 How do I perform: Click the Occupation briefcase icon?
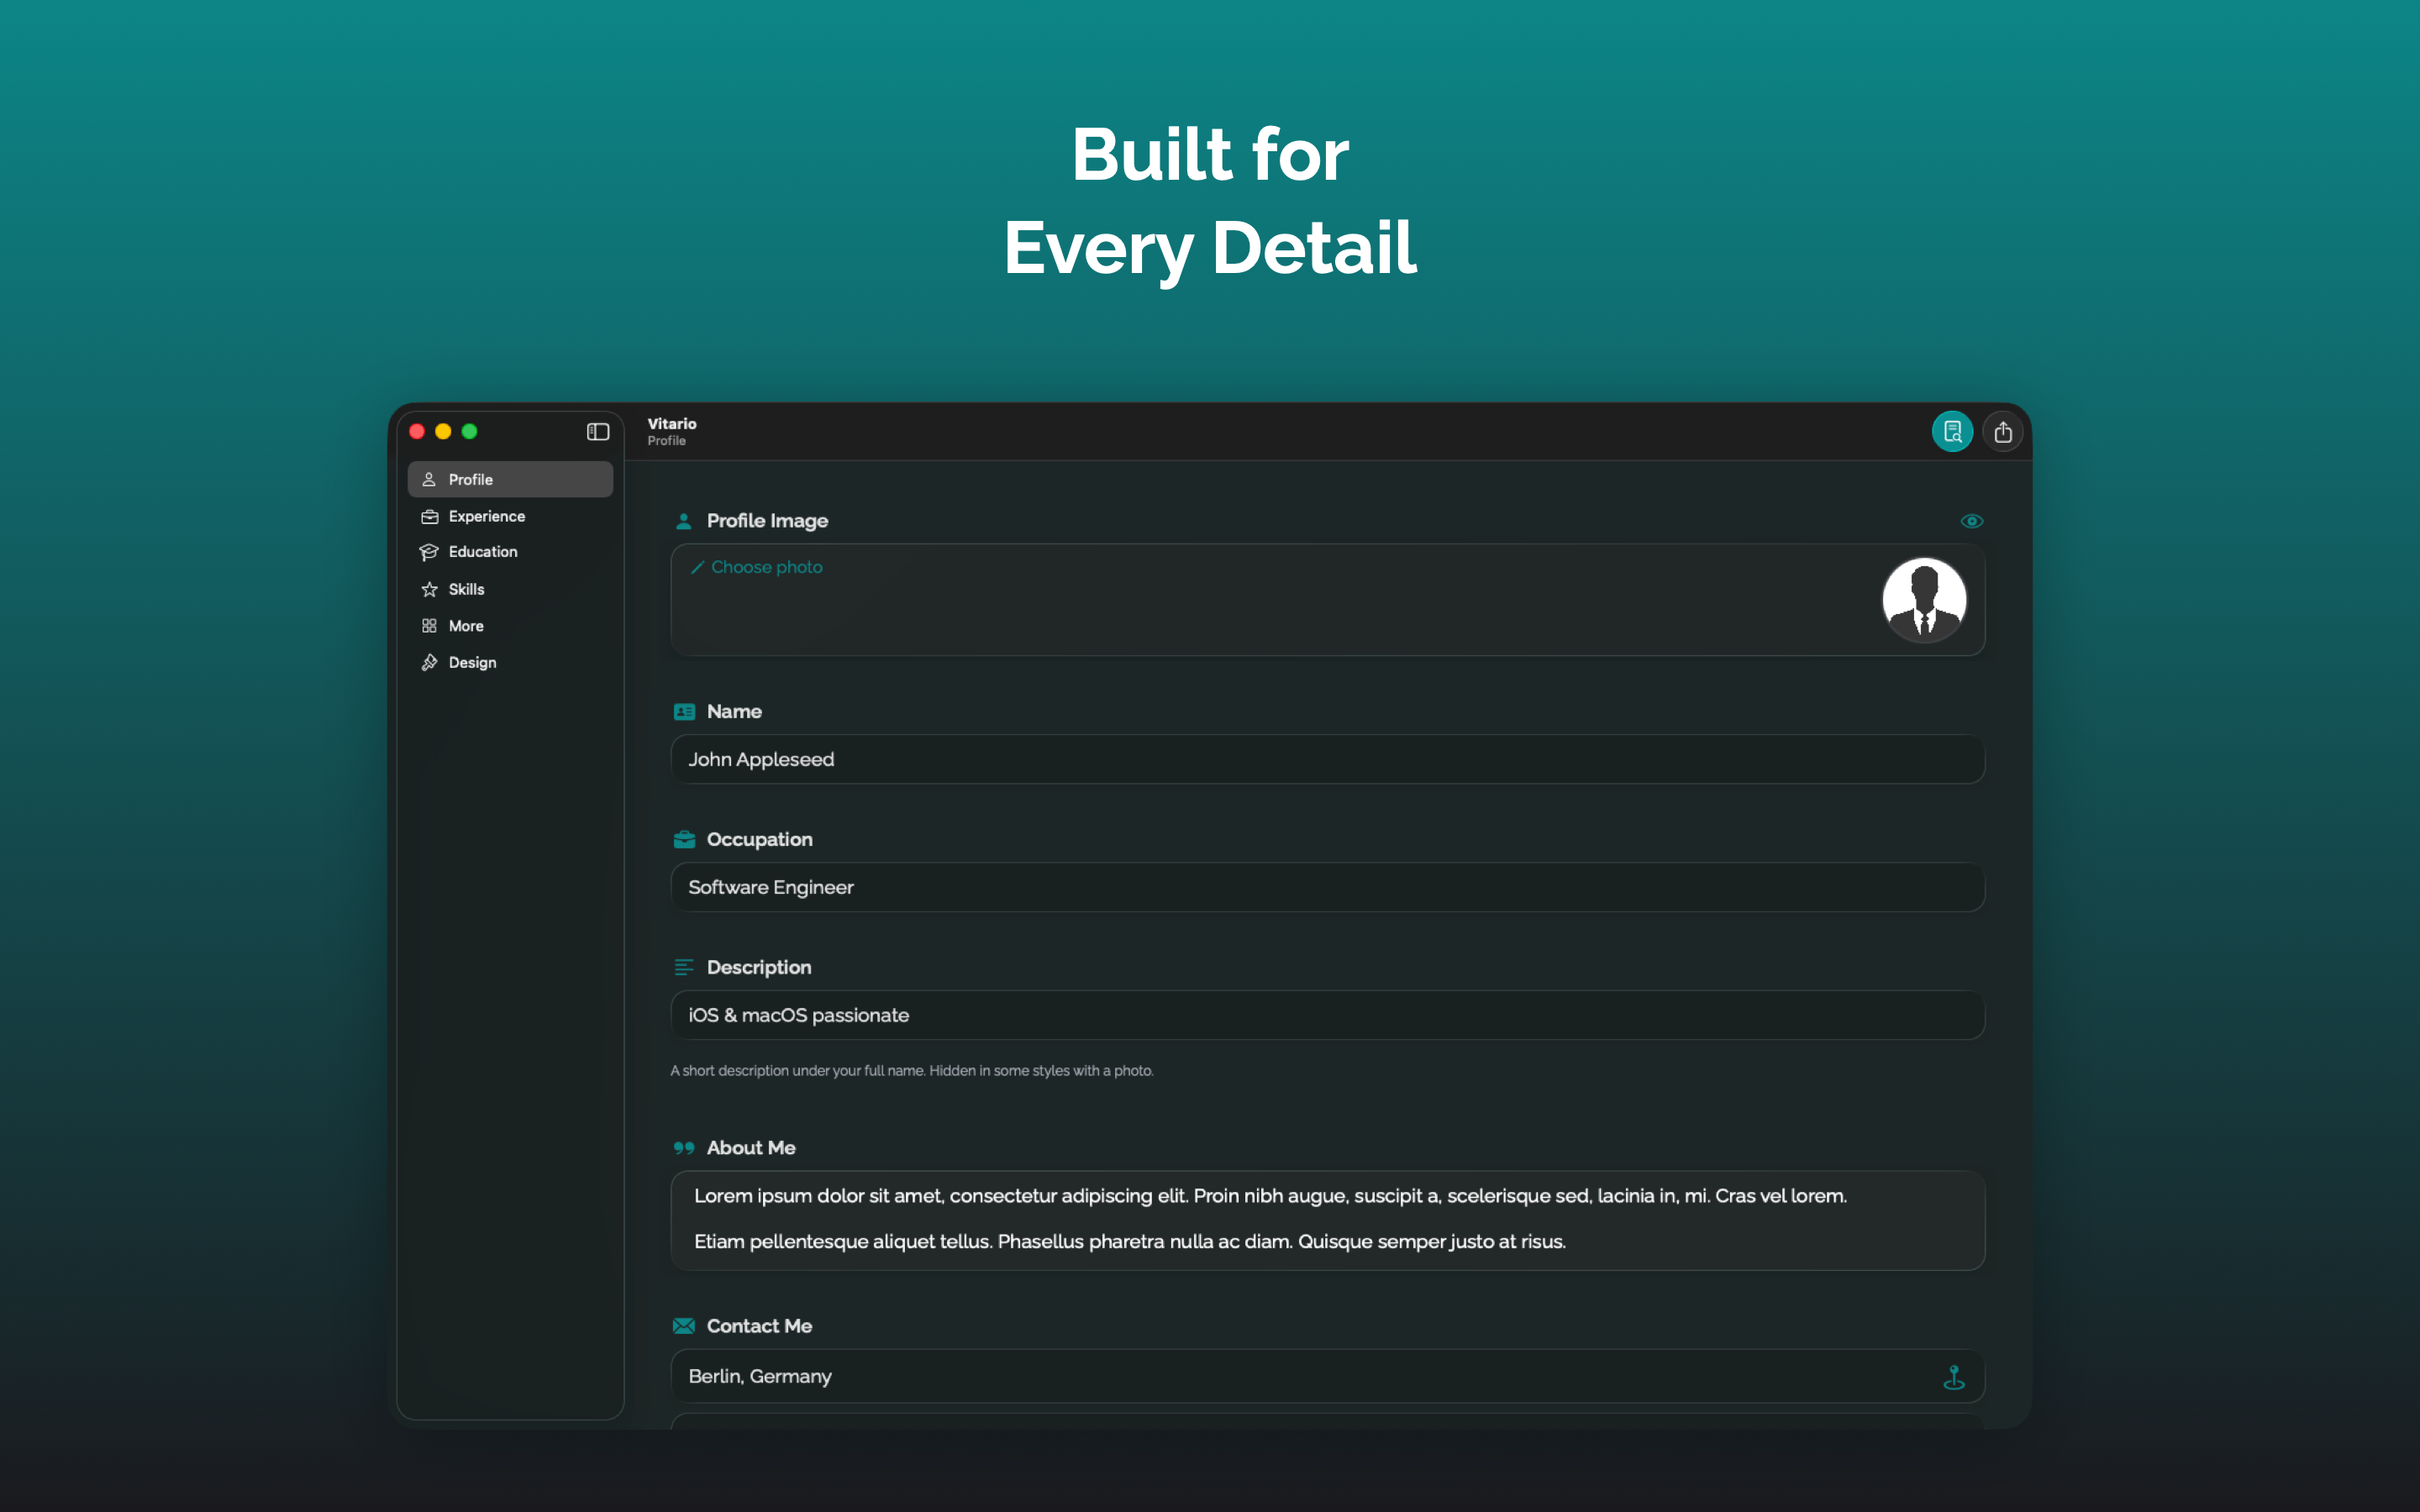pyautogui.click(x=684, y=839)
